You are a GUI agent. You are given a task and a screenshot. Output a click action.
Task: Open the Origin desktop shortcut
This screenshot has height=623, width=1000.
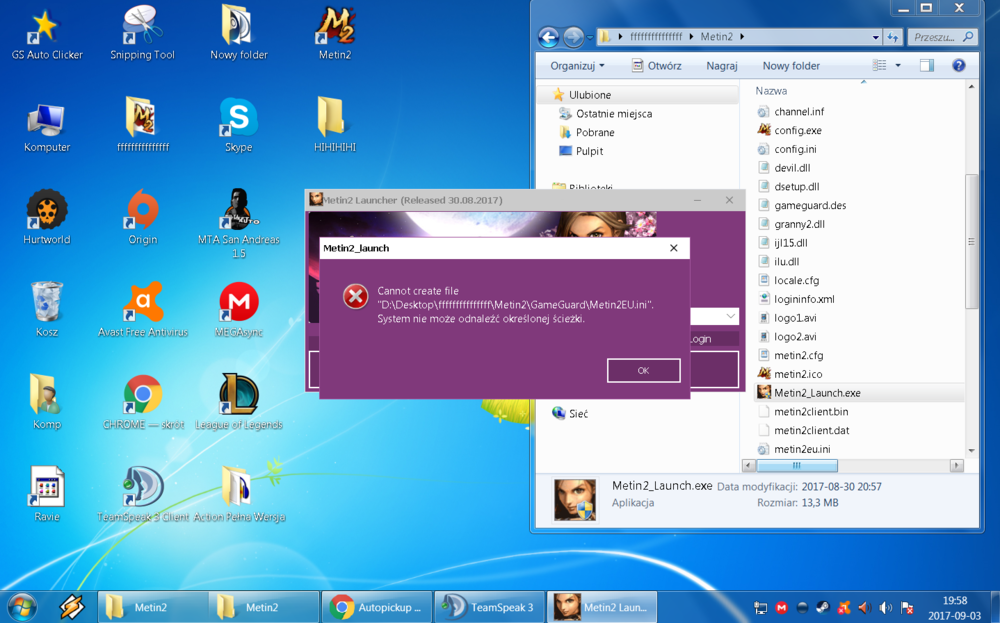tap(143, 218)
